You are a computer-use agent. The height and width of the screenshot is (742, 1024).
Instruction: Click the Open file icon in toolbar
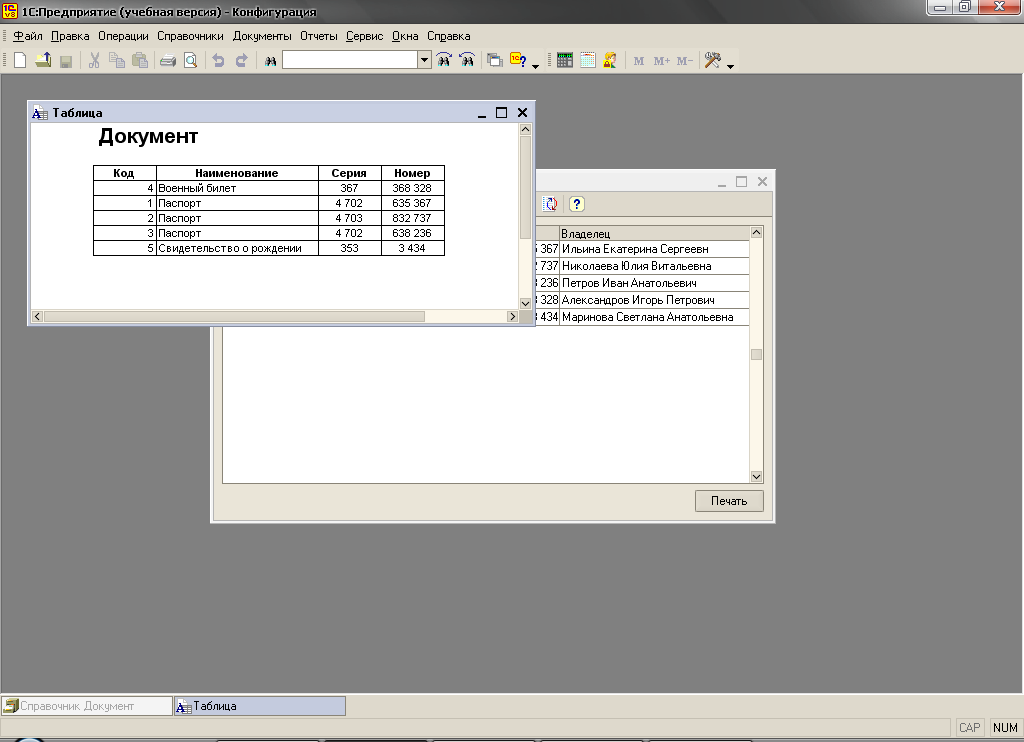pyautogui.click(x=43, y=61)
